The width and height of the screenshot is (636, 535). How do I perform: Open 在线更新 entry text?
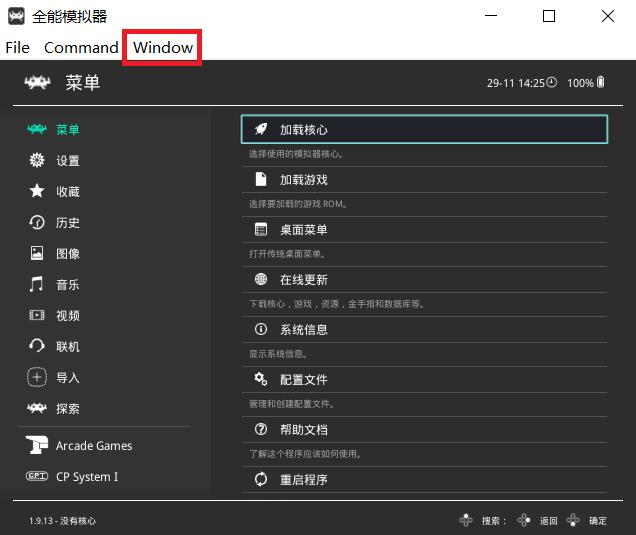tap(304, 280)
